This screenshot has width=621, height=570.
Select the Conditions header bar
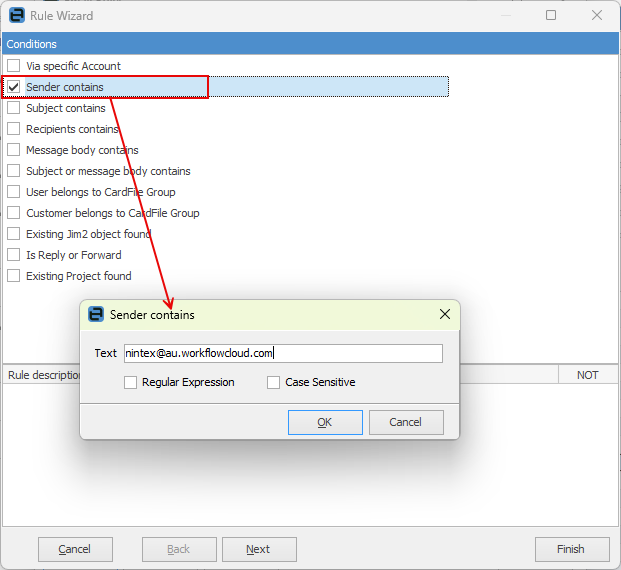(310, 44)
